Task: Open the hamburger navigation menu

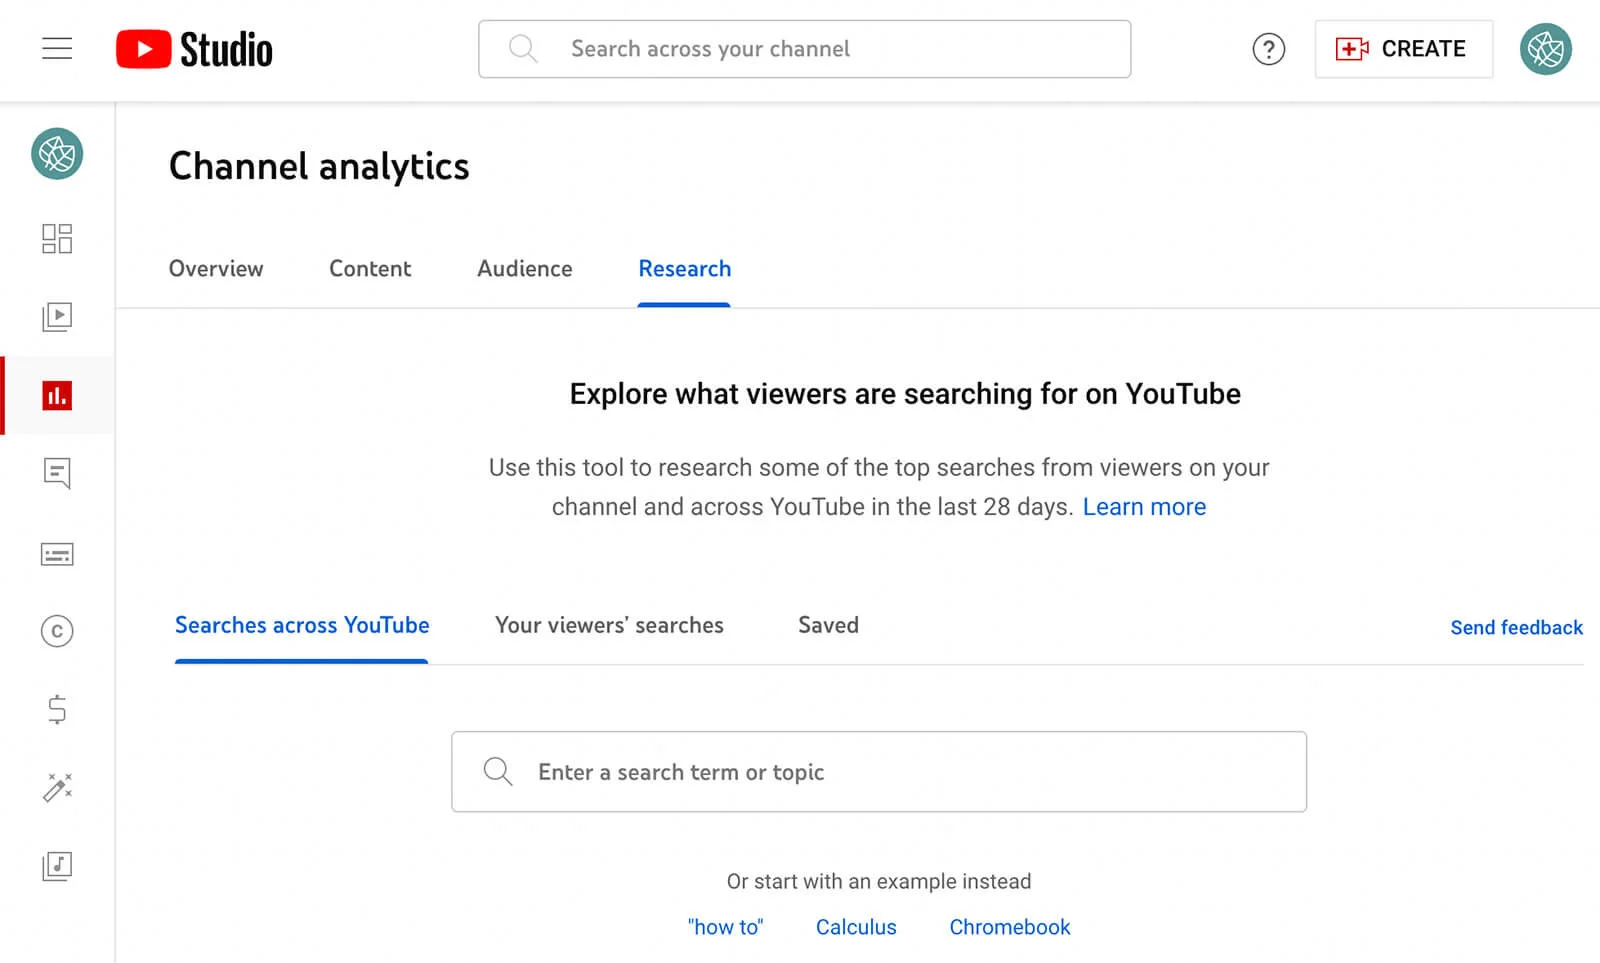Action: 57,48
